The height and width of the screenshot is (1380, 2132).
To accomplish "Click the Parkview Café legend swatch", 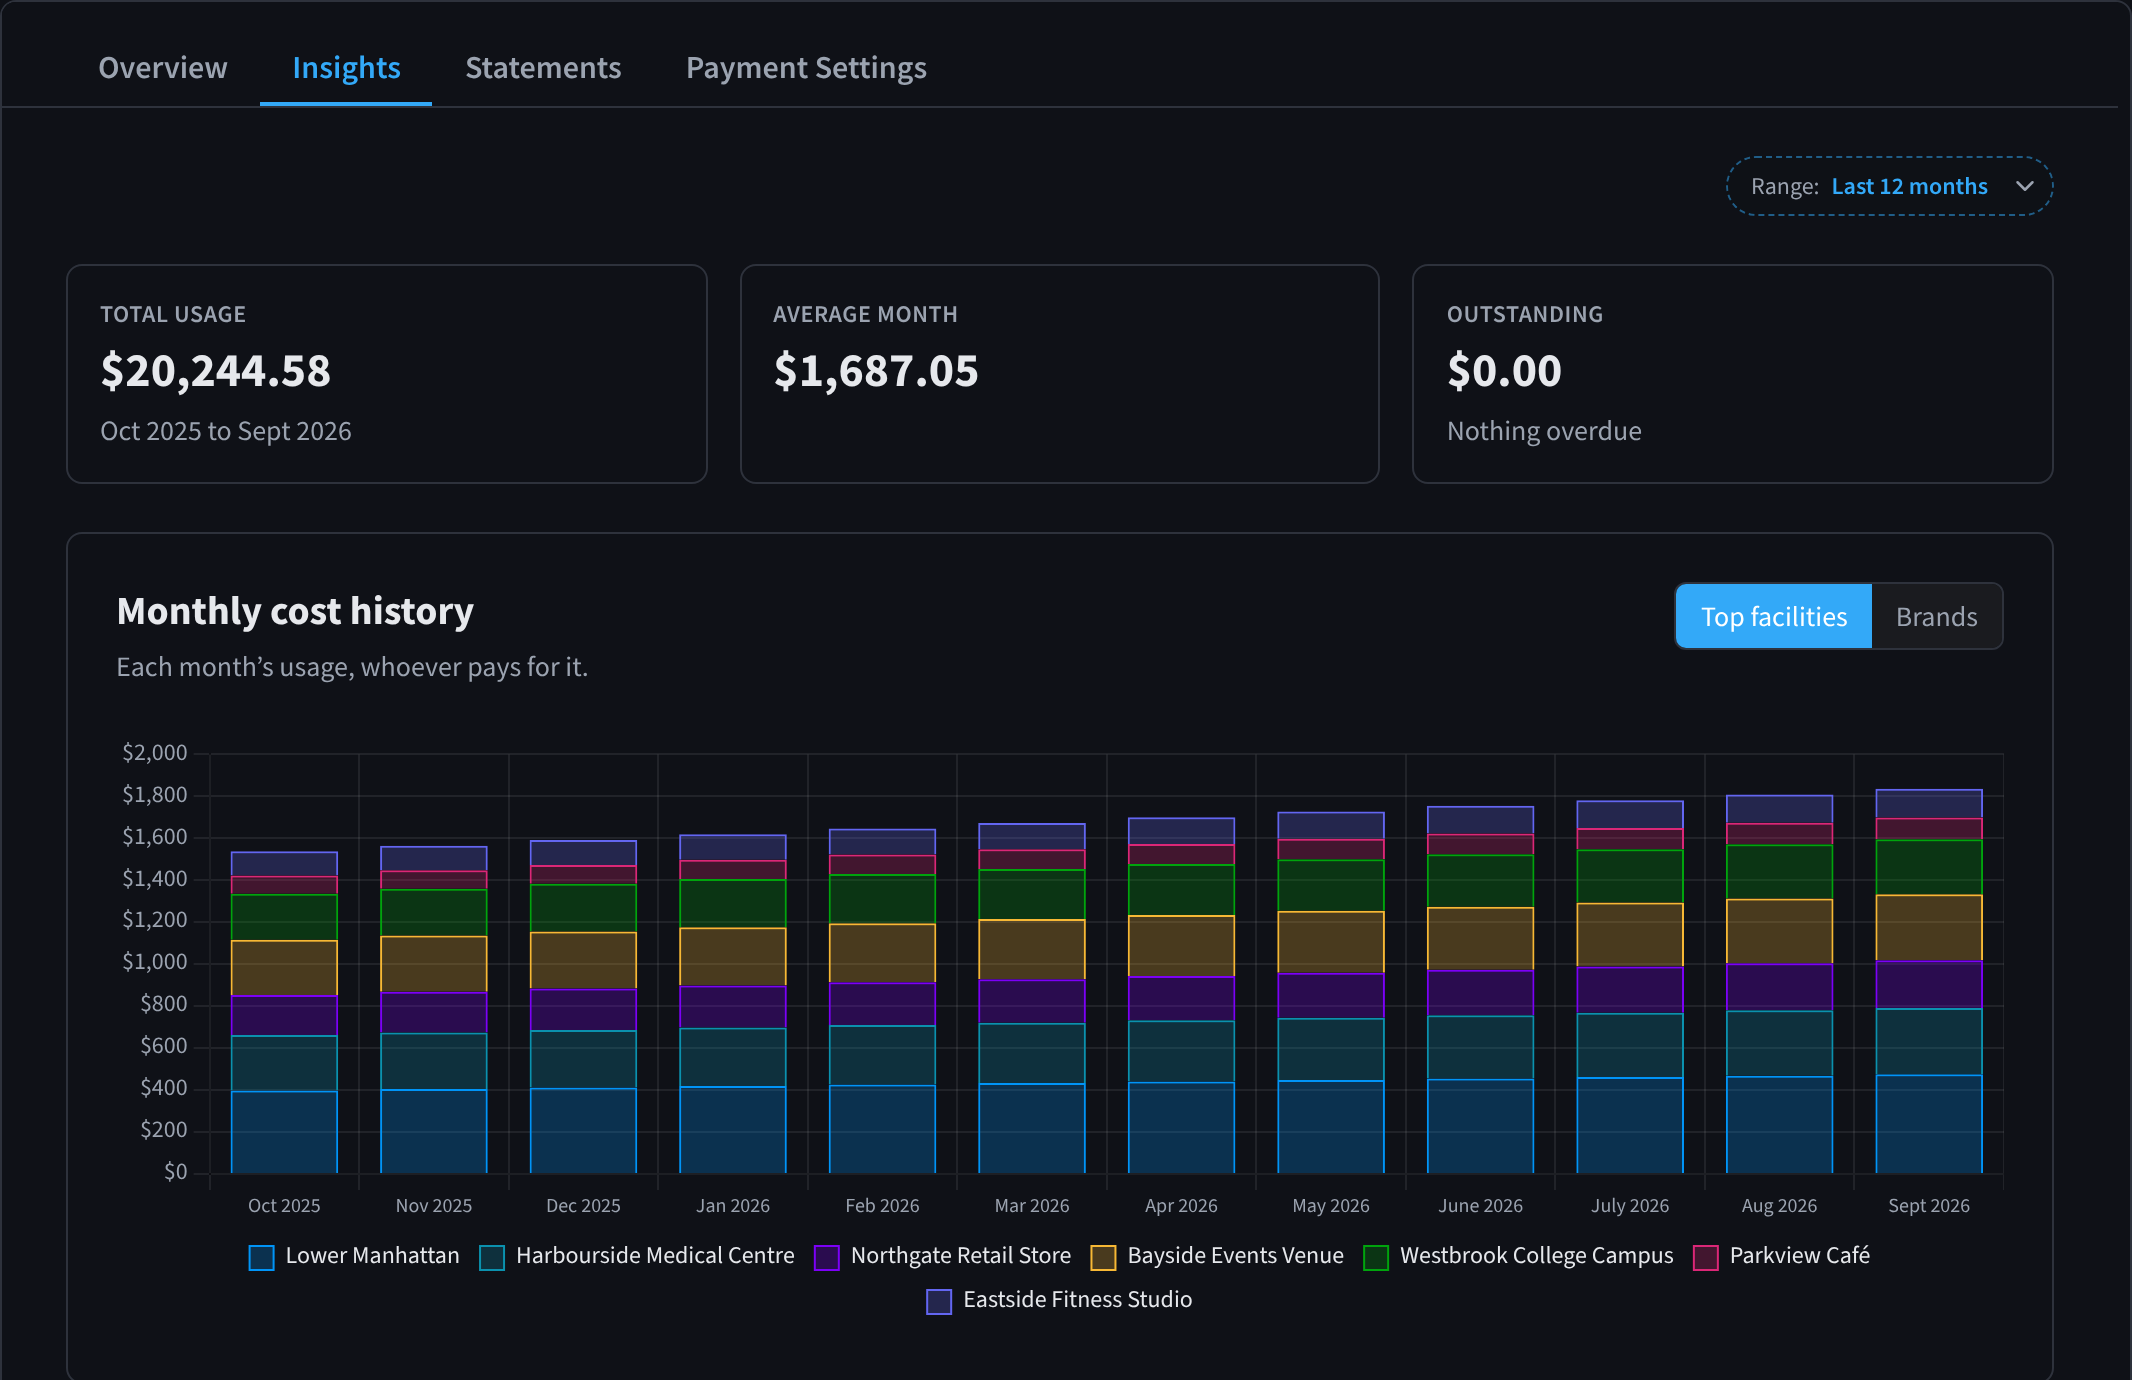I will [1705, 1257].
